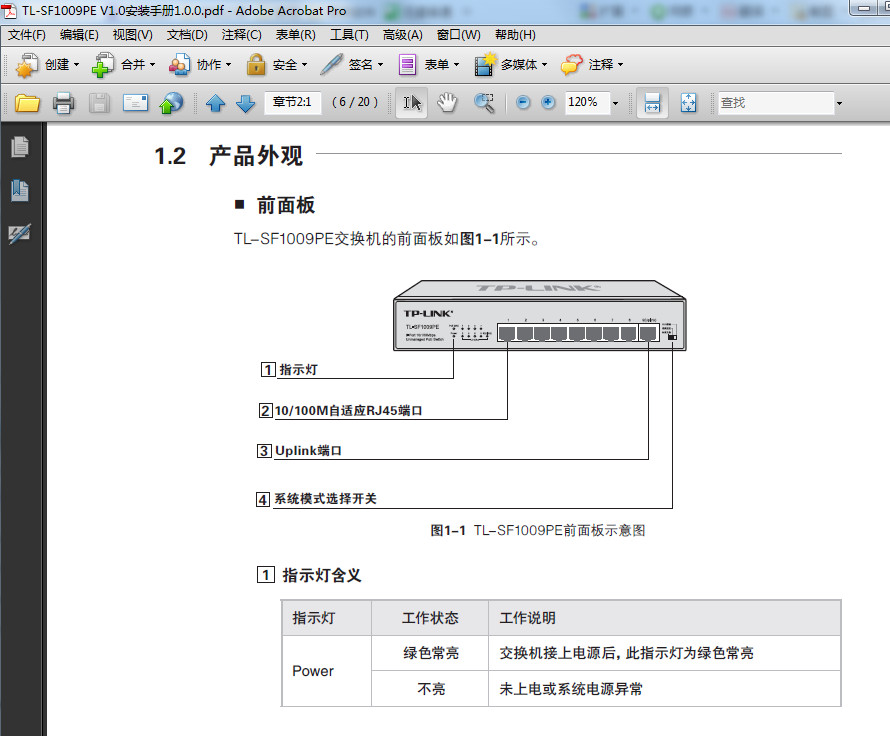Click the email envelope icon
890x736 pixels.
[x=136, y=103]
